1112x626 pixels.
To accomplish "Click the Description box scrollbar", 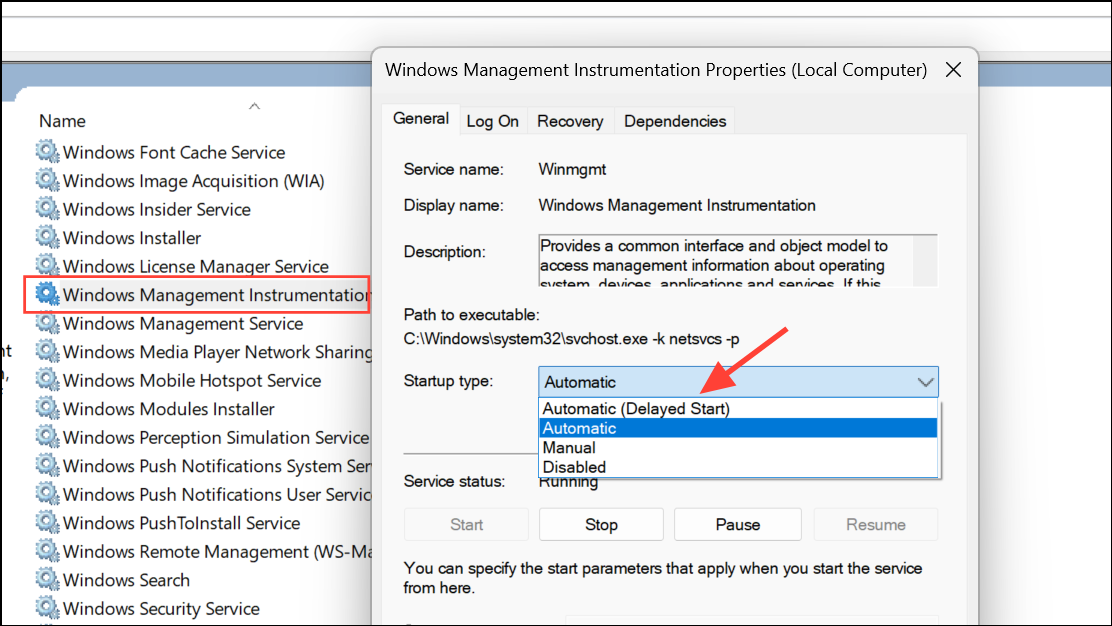I will pos(925,261).
